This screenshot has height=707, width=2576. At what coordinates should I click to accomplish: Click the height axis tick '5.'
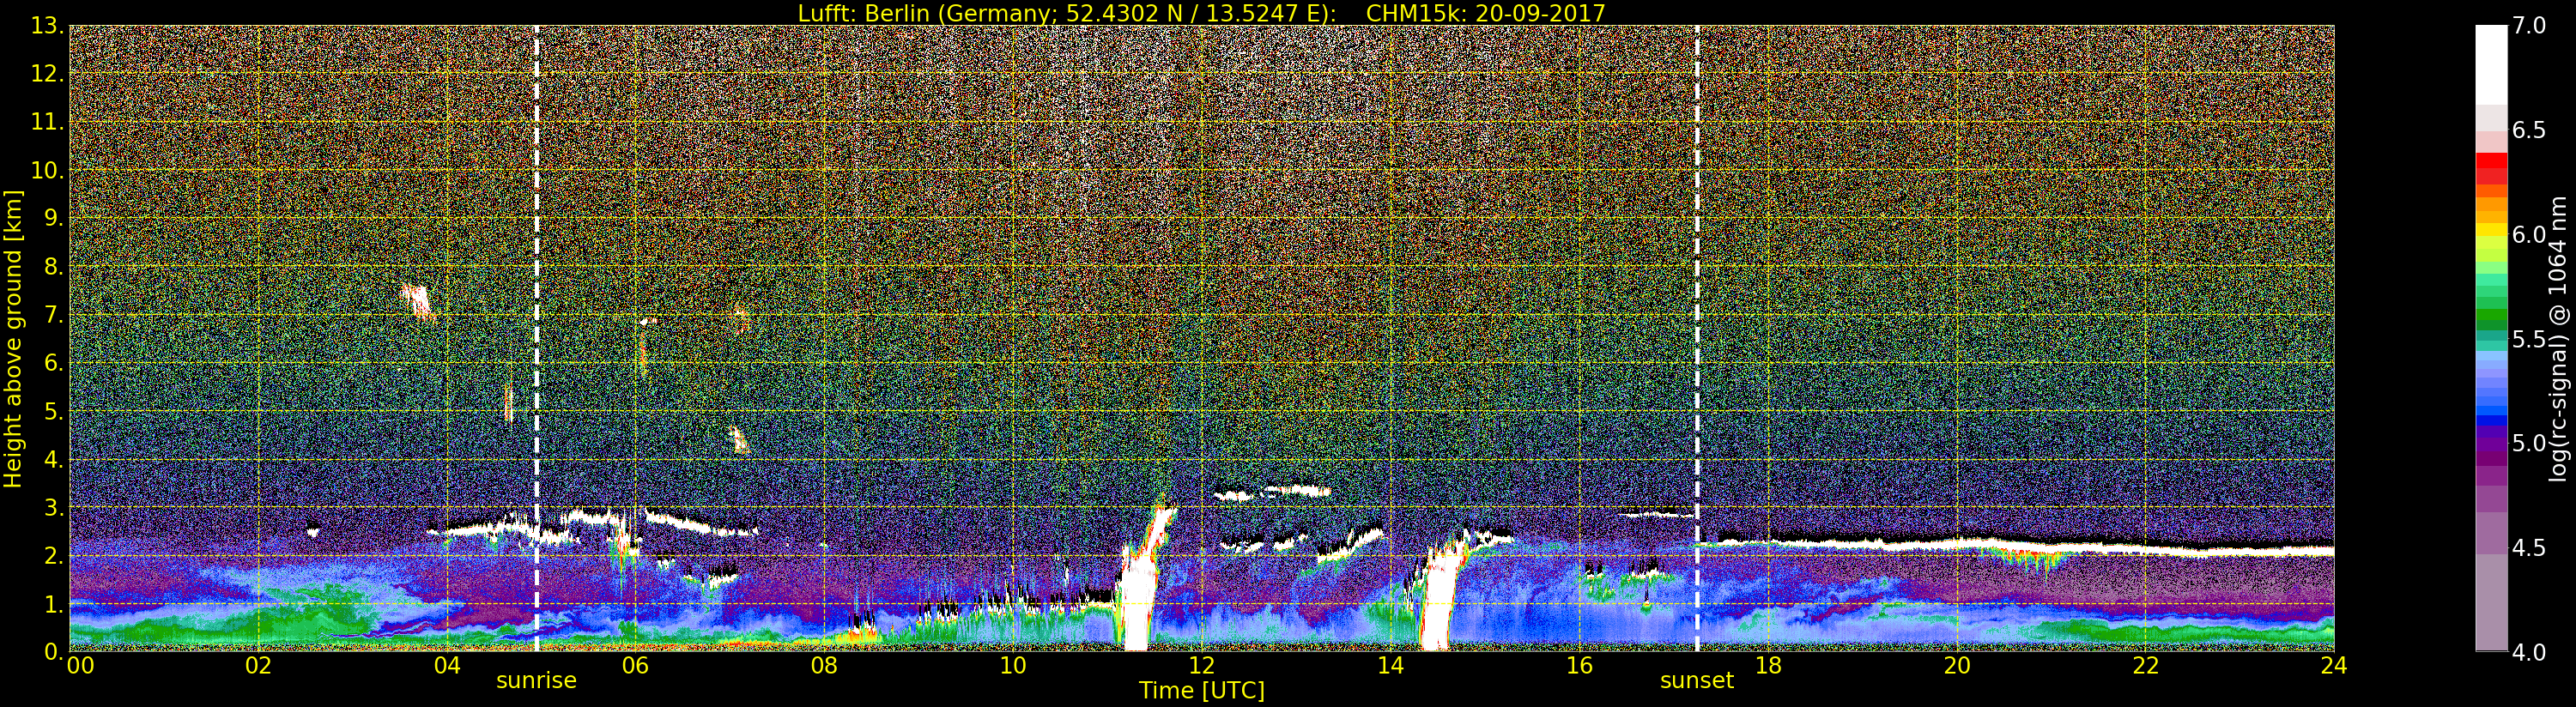pos(53,411)
